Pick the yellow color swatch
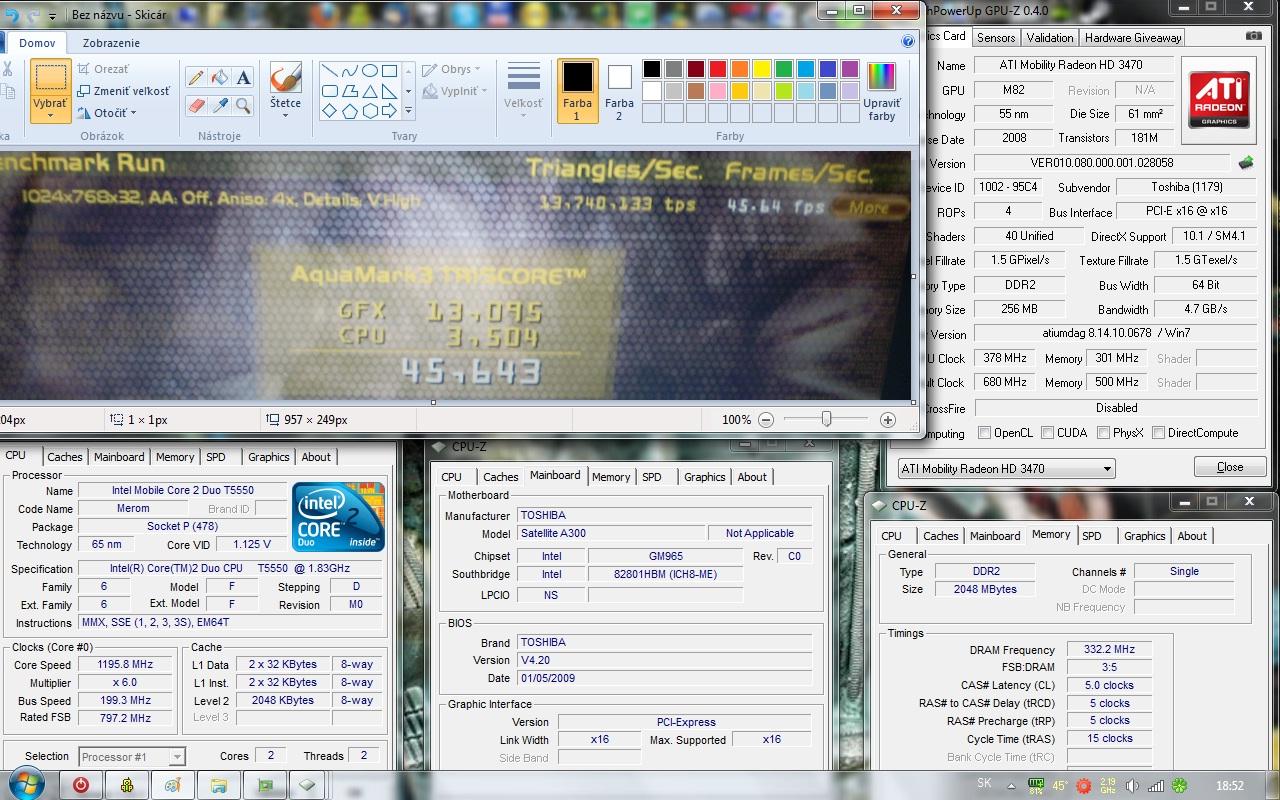The height and width of the screenshot is (800, 1280). point(761,69)
